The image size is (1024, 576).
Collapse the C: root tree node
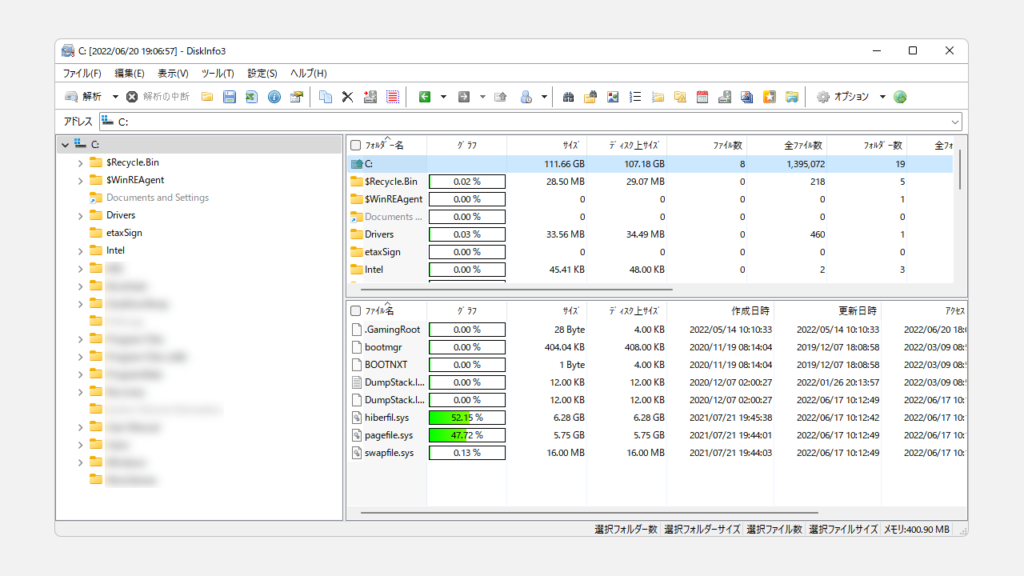(x=65, y=144)
